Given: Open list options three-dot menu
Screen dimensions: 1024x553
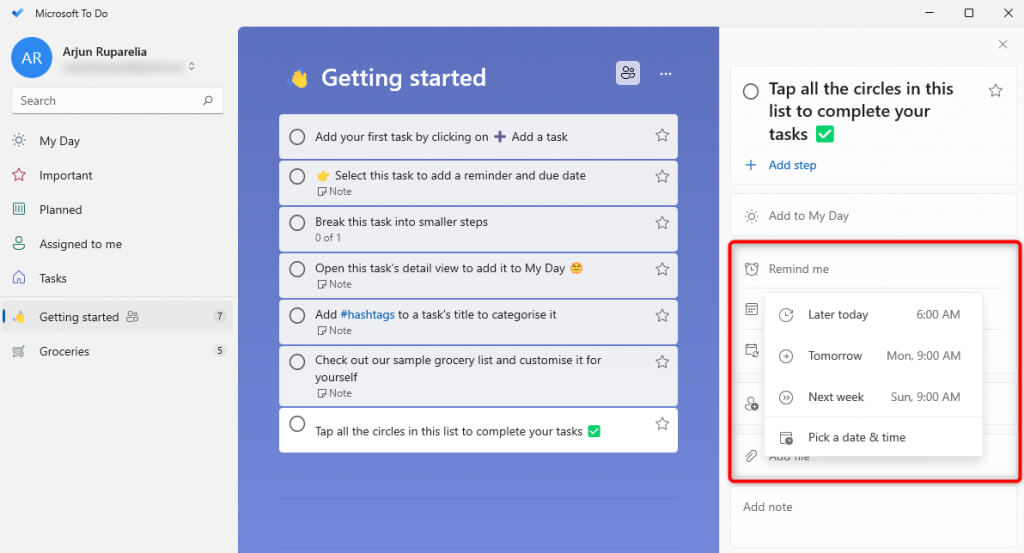Looking at the screenshot, I should click(665, 74).
